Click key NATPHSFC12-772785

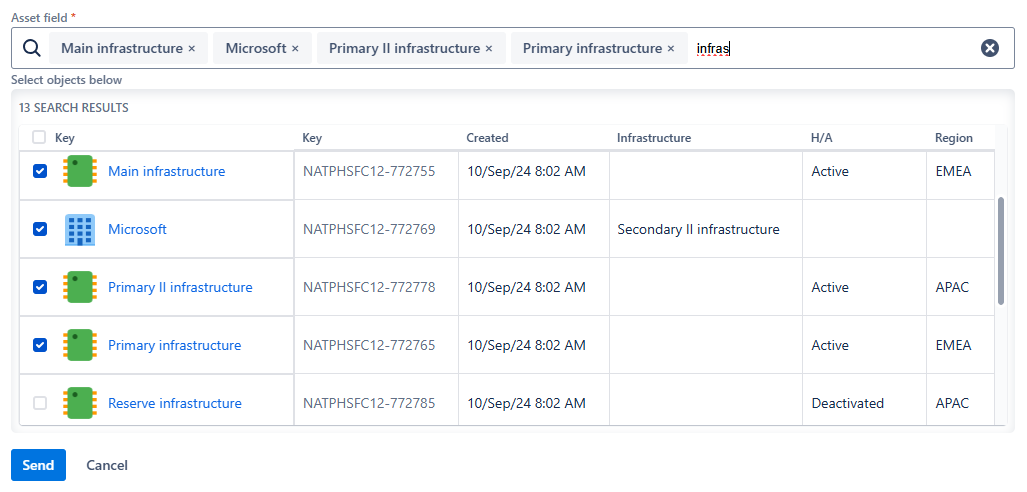pyautogui.click(x=369, y=403)
